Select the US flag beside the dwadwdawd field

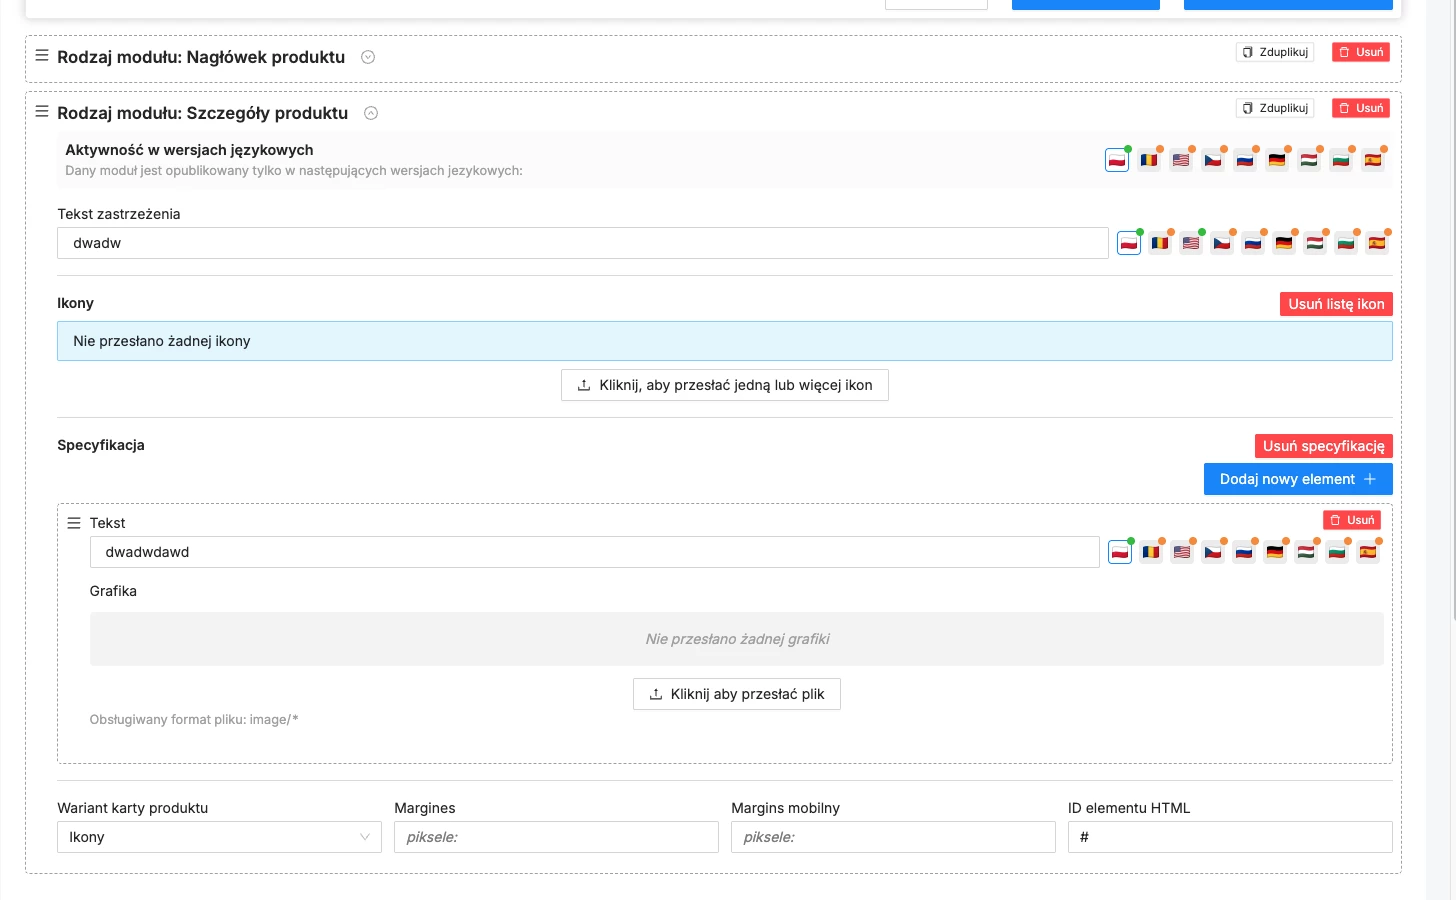(x=1182, y=552)
